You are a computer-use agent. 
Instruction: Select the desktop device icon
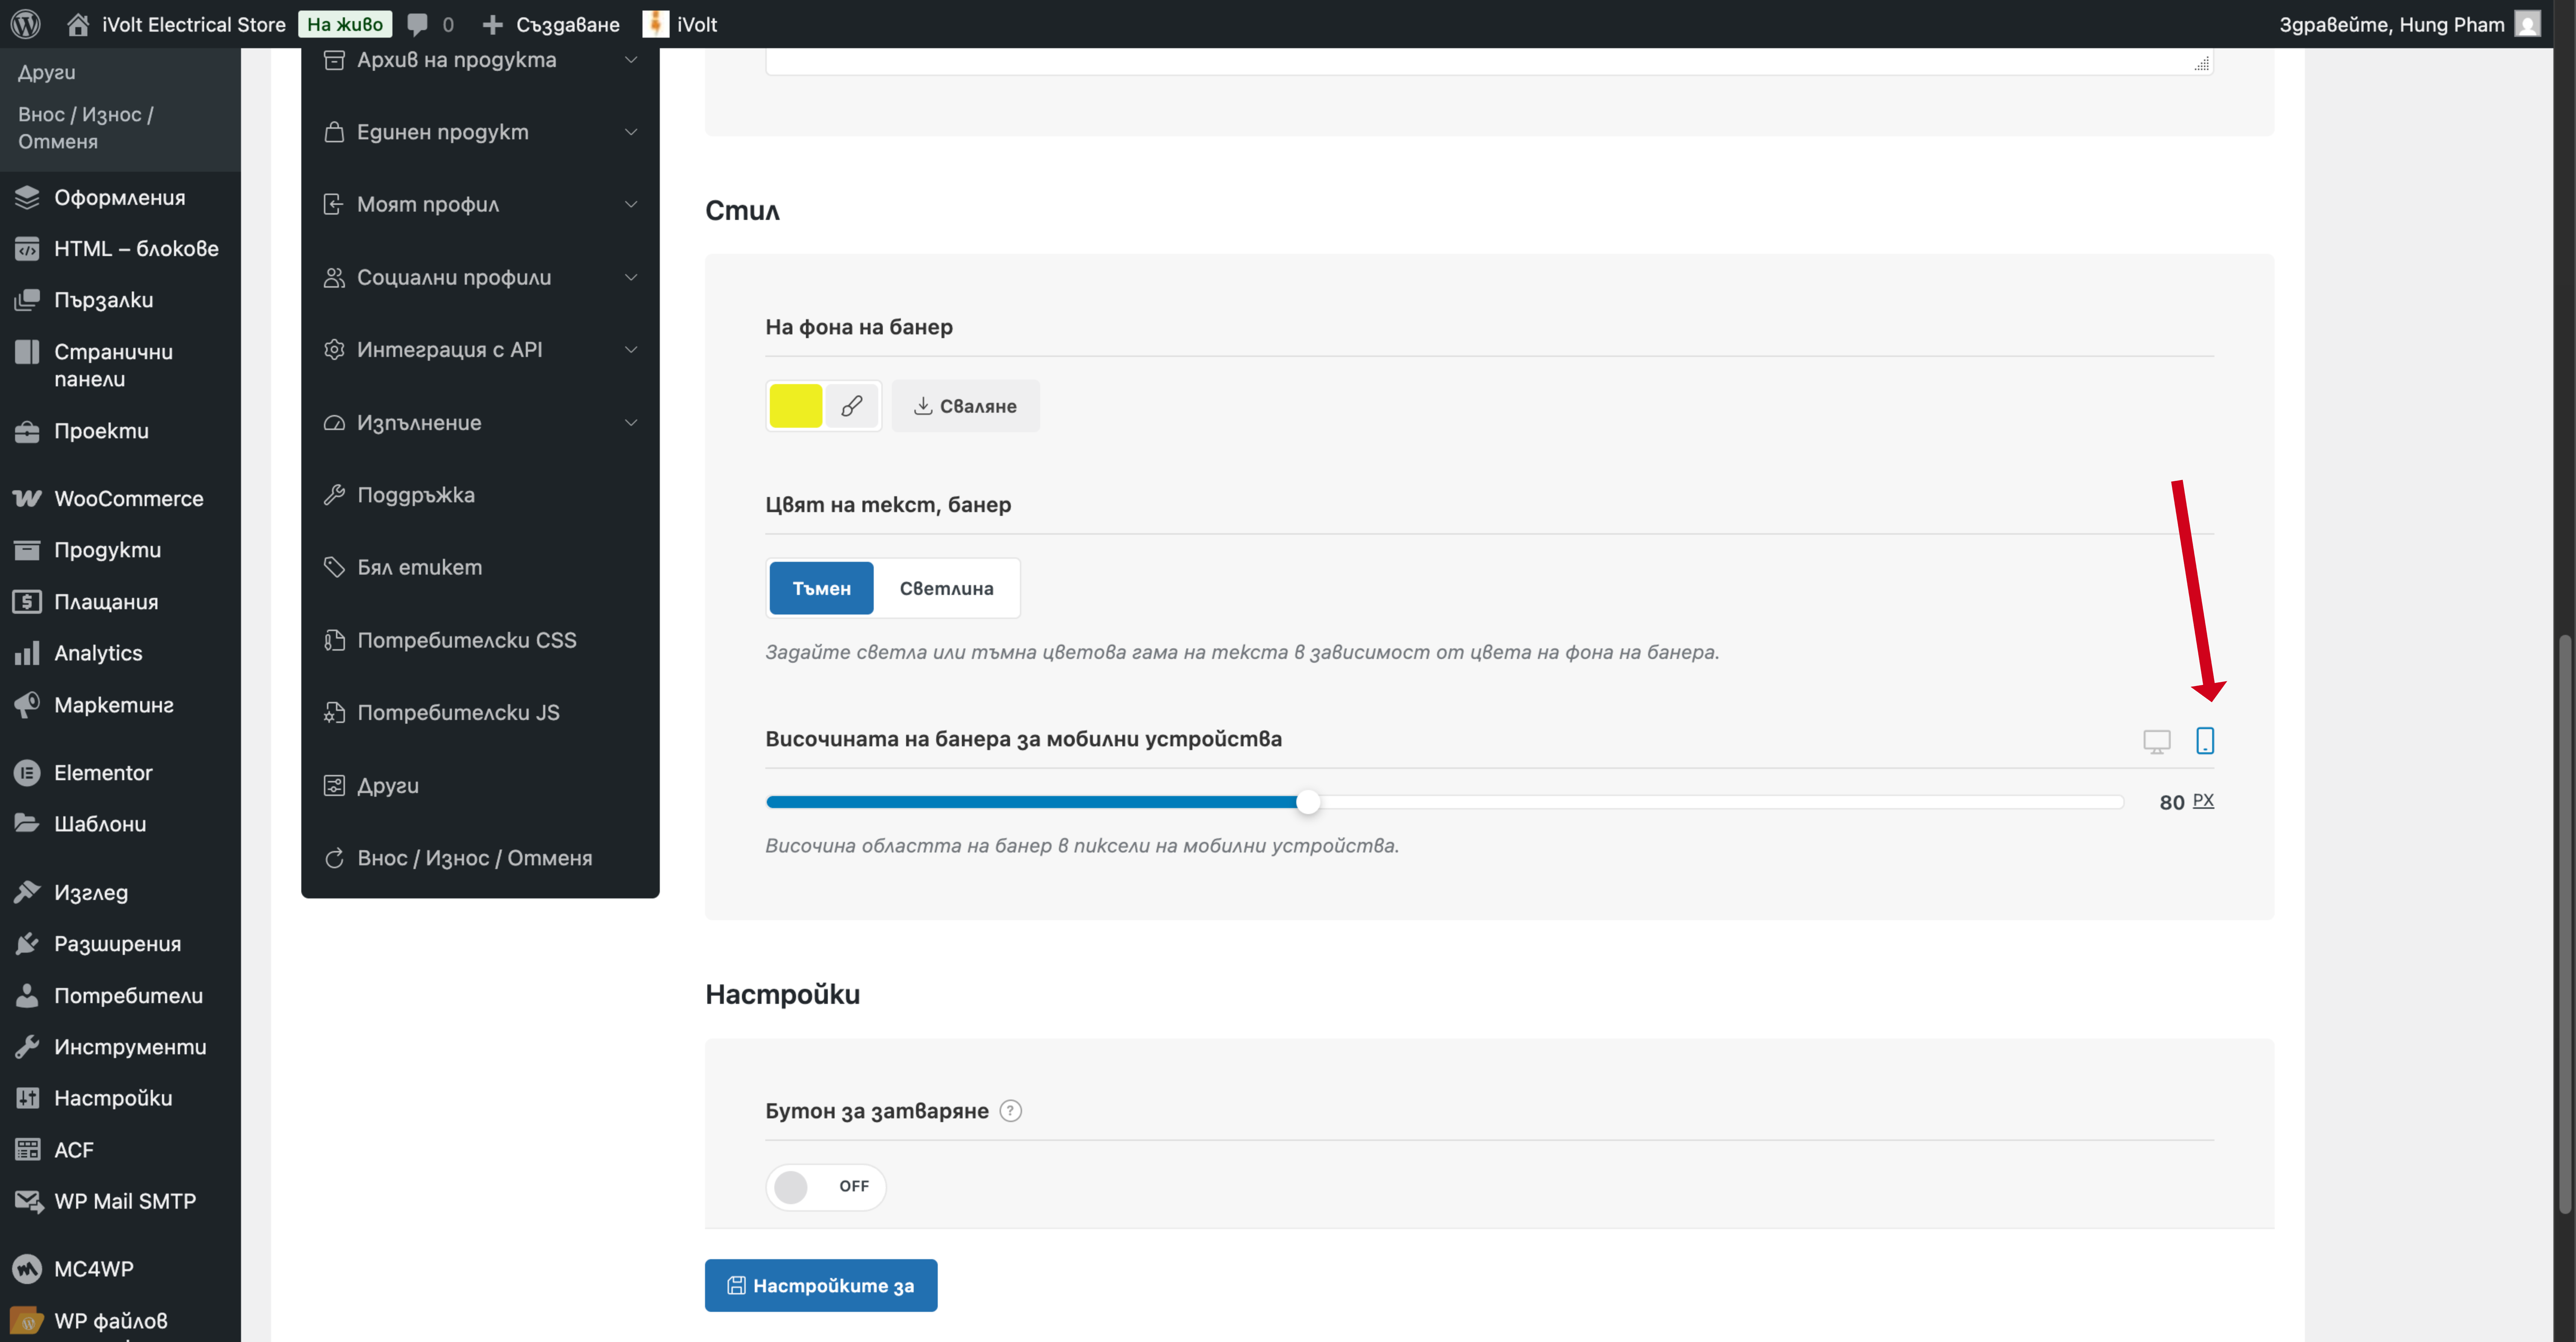2157,741
